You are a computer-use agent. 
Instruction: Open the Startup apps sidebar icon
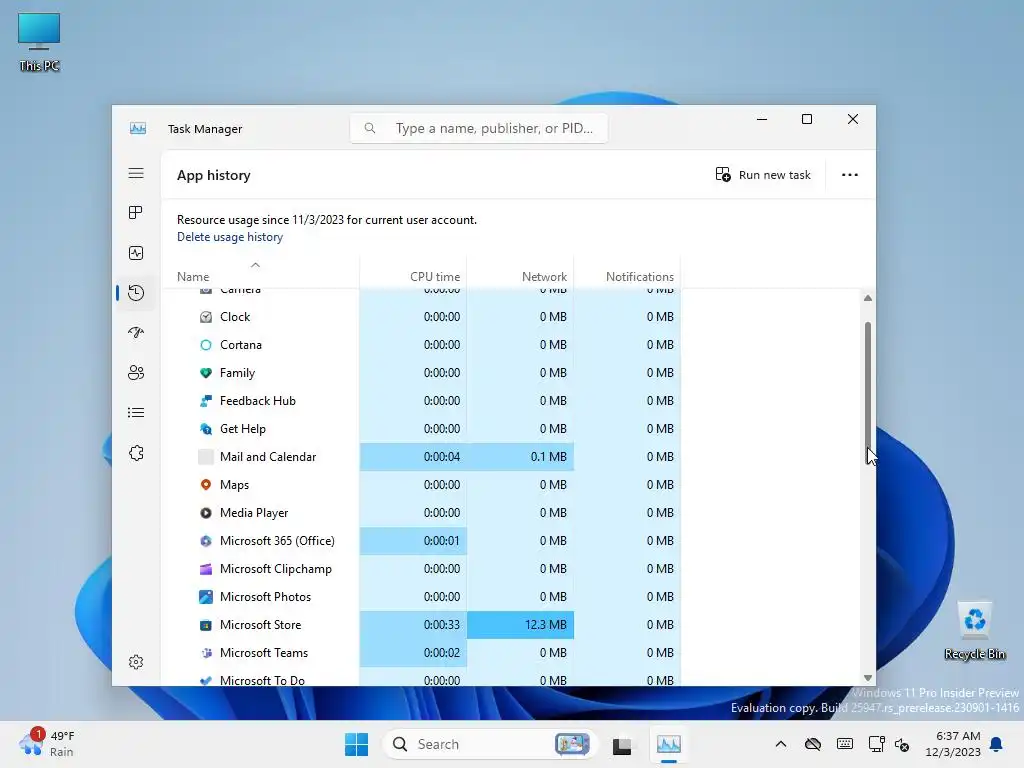pos(136,332)
